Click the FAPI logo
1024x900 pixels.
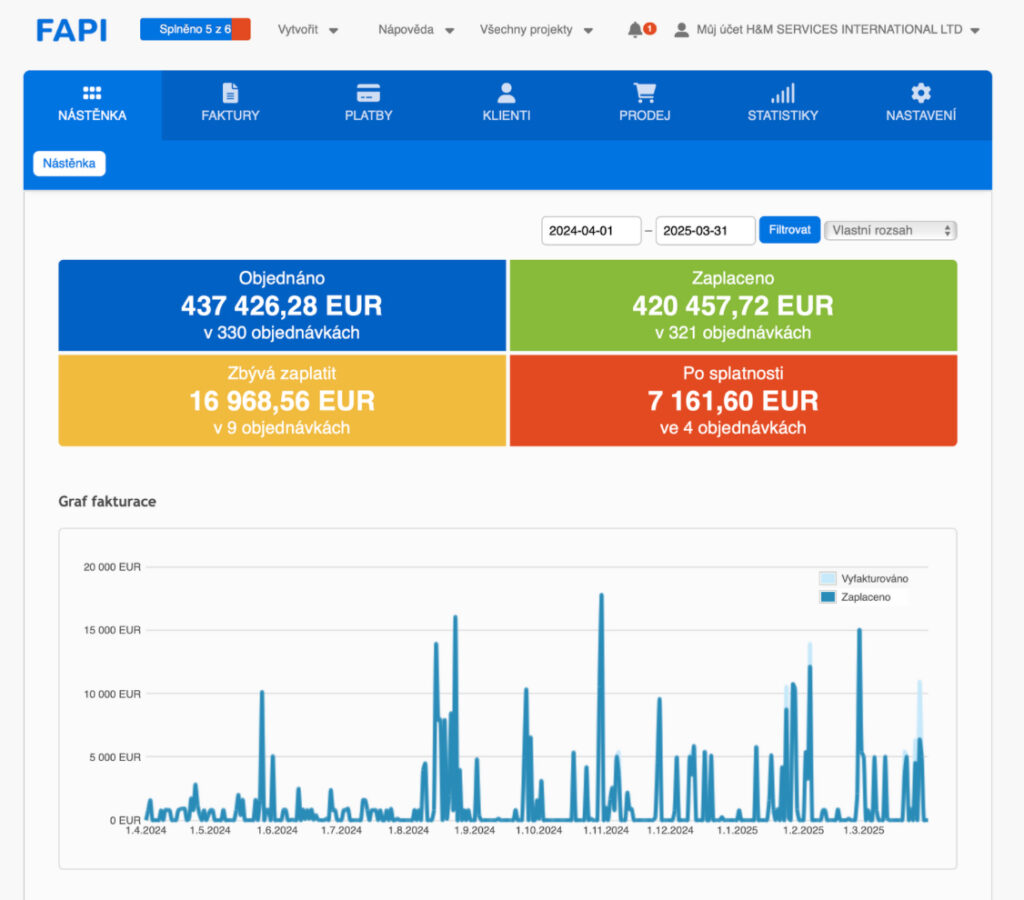[71, 30]
